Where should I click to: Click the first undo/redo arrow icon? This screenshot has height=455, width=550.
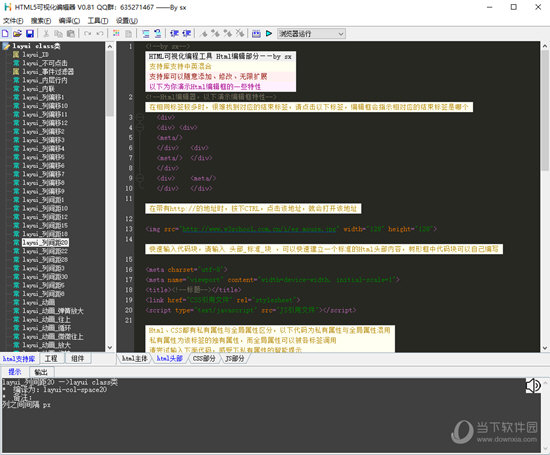click(87, 34)
